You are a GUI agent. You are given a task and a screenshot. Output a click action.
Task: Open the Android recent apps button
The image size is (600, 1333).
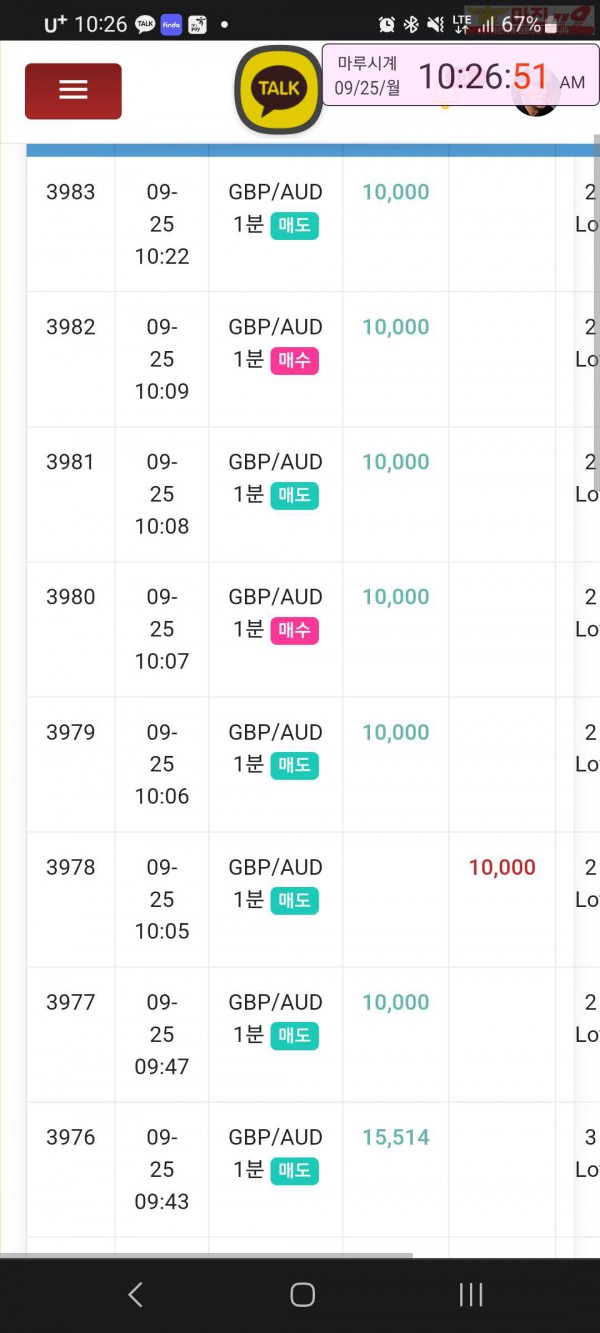click(470, 1295)
